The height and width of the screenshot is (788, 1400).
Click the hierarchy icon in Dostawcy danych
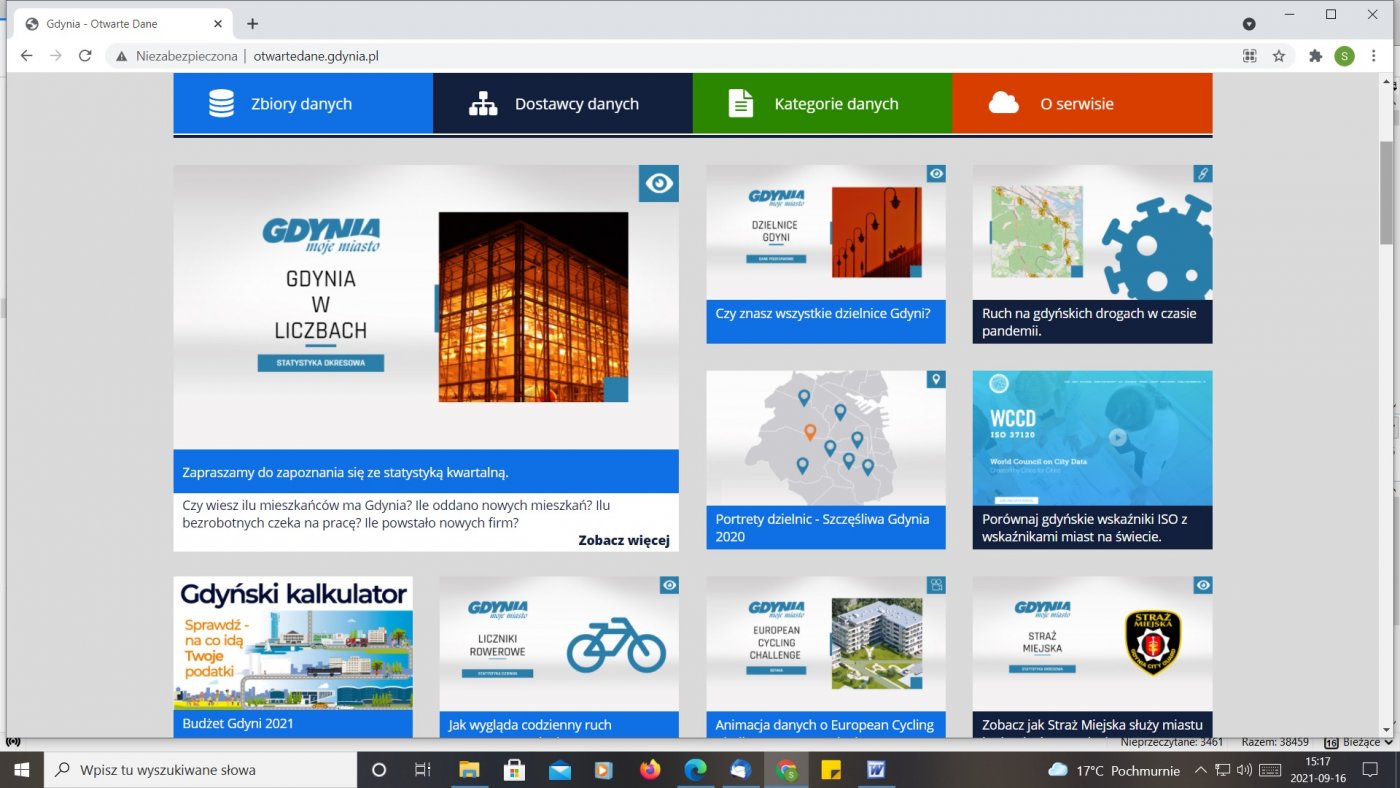[x=483, y=103]
